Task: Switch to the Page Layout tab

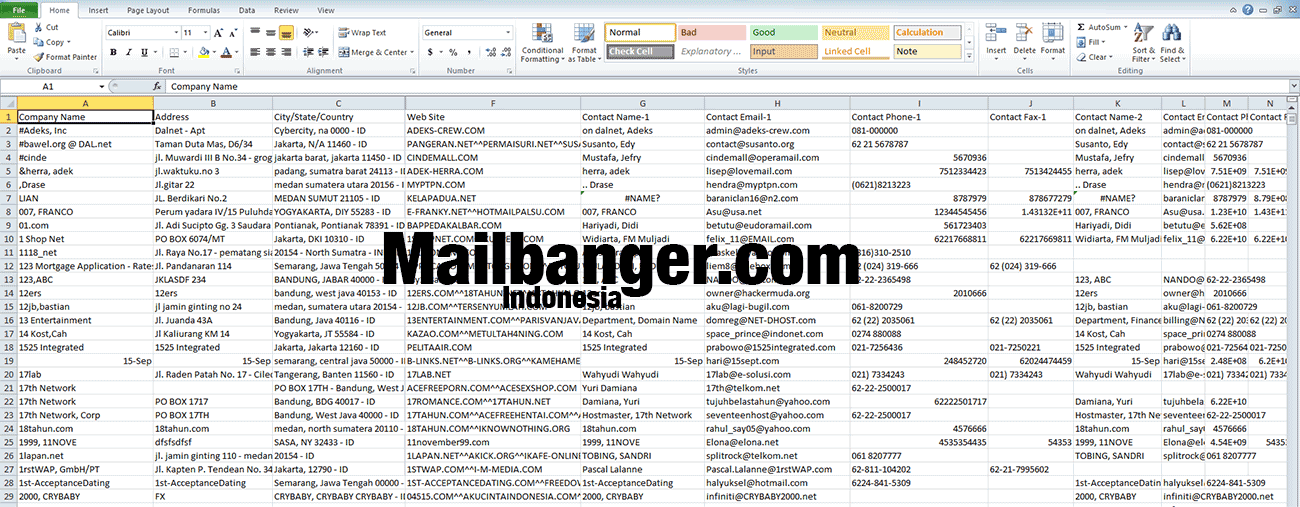Action: coord(148,10)
